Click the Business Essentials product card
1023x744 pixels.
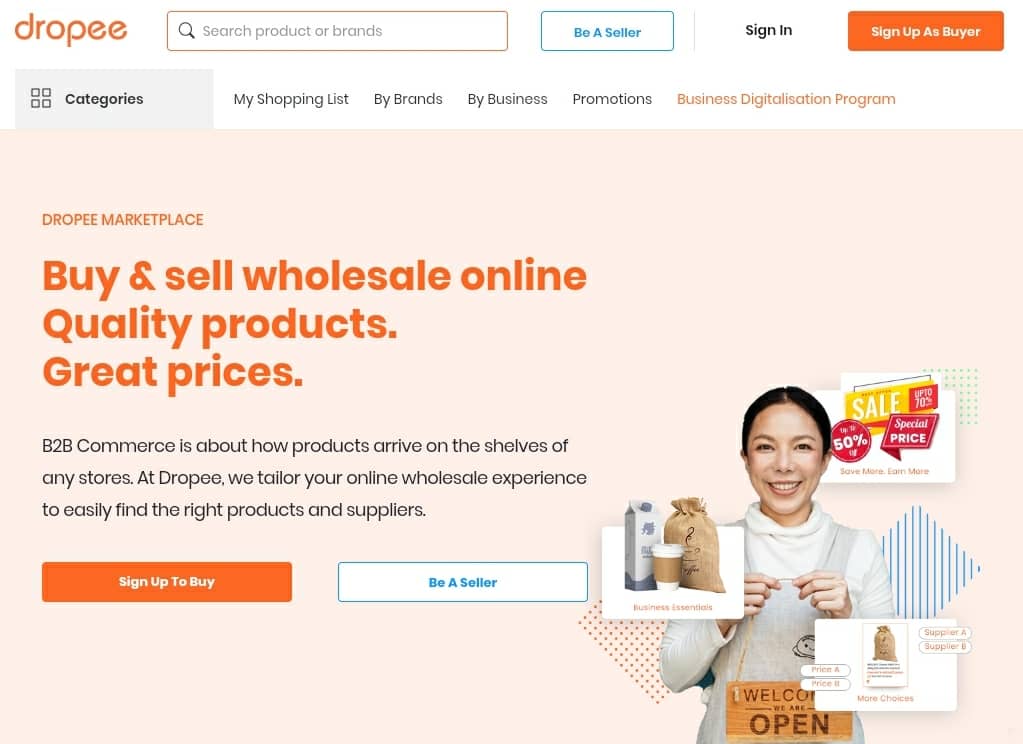pos(673,572)
